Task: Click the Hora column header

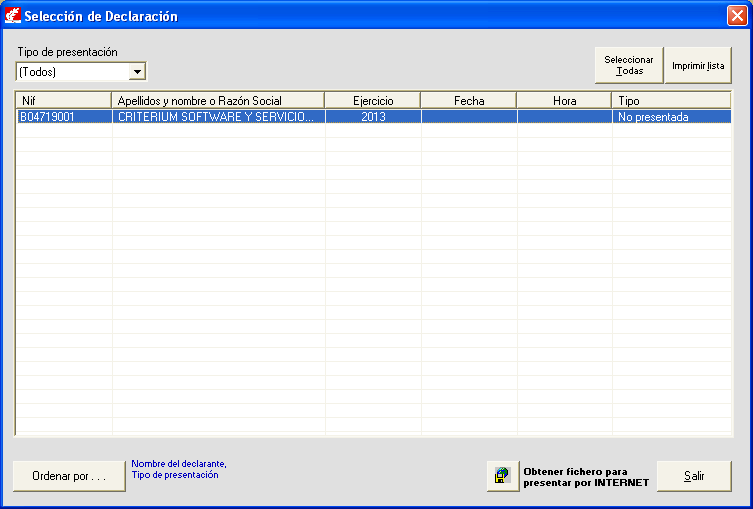Action: (x=565, y=101)
